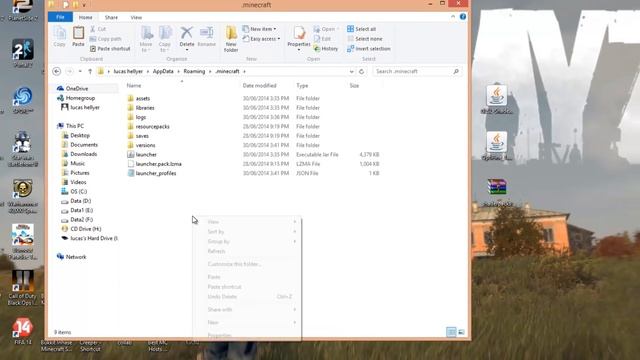Choose Undo Delete in context menu
Viewport: 640px width, 360px height.
(x=247, y=297)
